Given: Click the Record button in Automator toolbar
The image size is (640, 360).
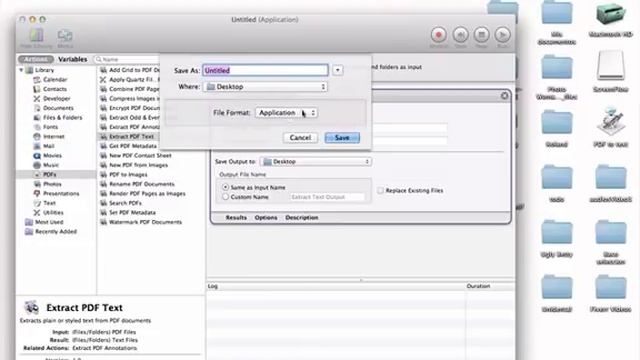Looking at the screenshot, I should tap(439, 35).
